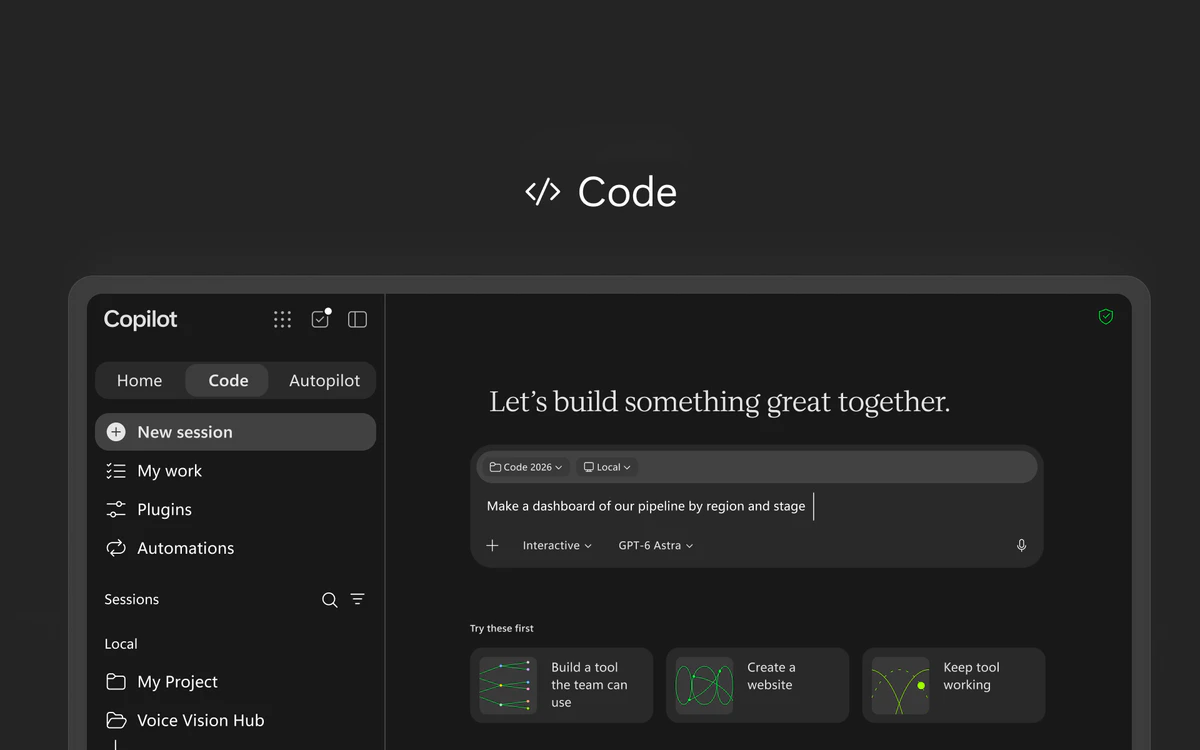This screenshot has height=750, width=1200.
Task: Search sessions with the magnifier icon
Action: (x=329, y=600)
